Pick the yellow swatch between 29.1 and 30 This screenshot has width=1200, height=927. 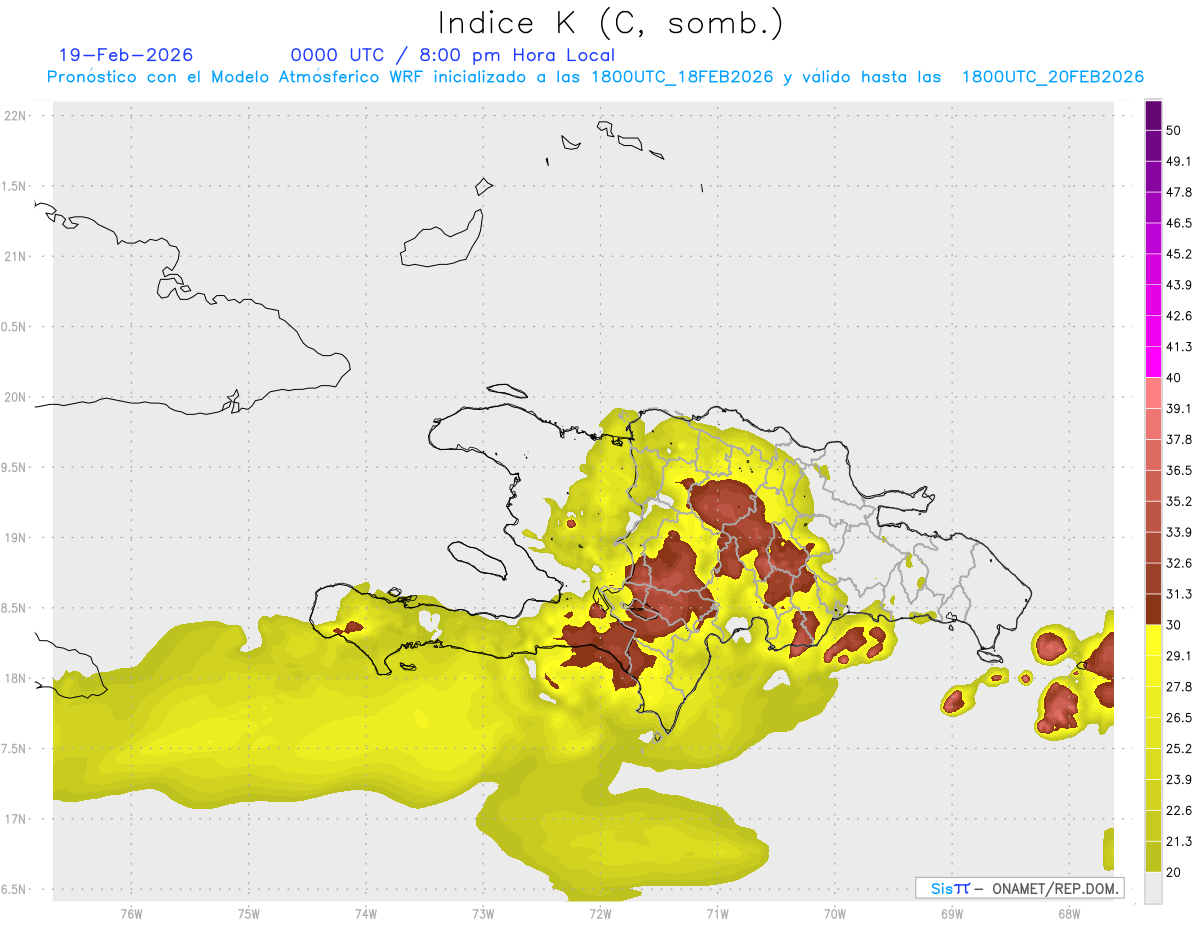click(x=1153, y=641)
